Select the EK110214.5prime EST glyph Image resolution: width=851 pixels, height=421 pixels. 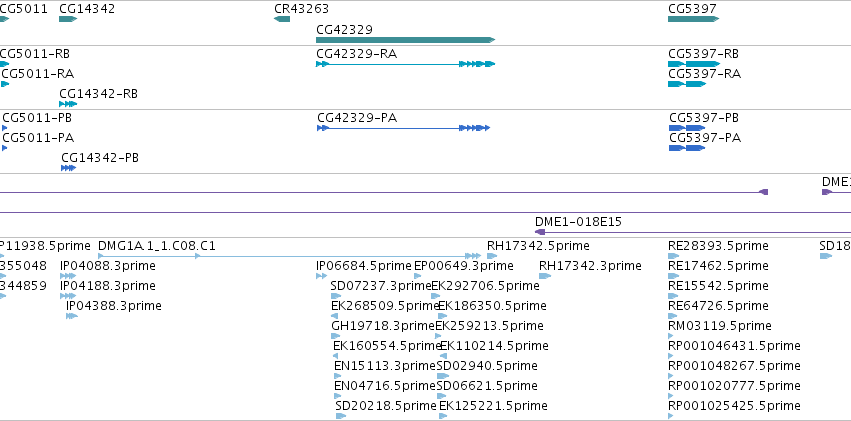coord(443,356)
